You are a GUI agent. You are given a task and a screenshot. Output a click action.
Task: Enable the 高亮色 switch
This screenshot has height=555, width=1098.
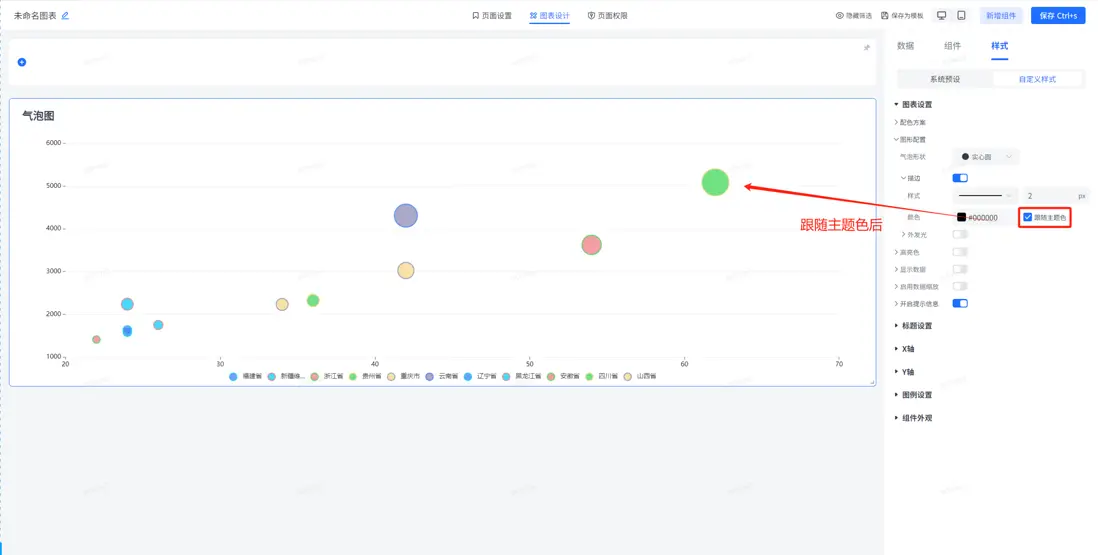(960, 252)
